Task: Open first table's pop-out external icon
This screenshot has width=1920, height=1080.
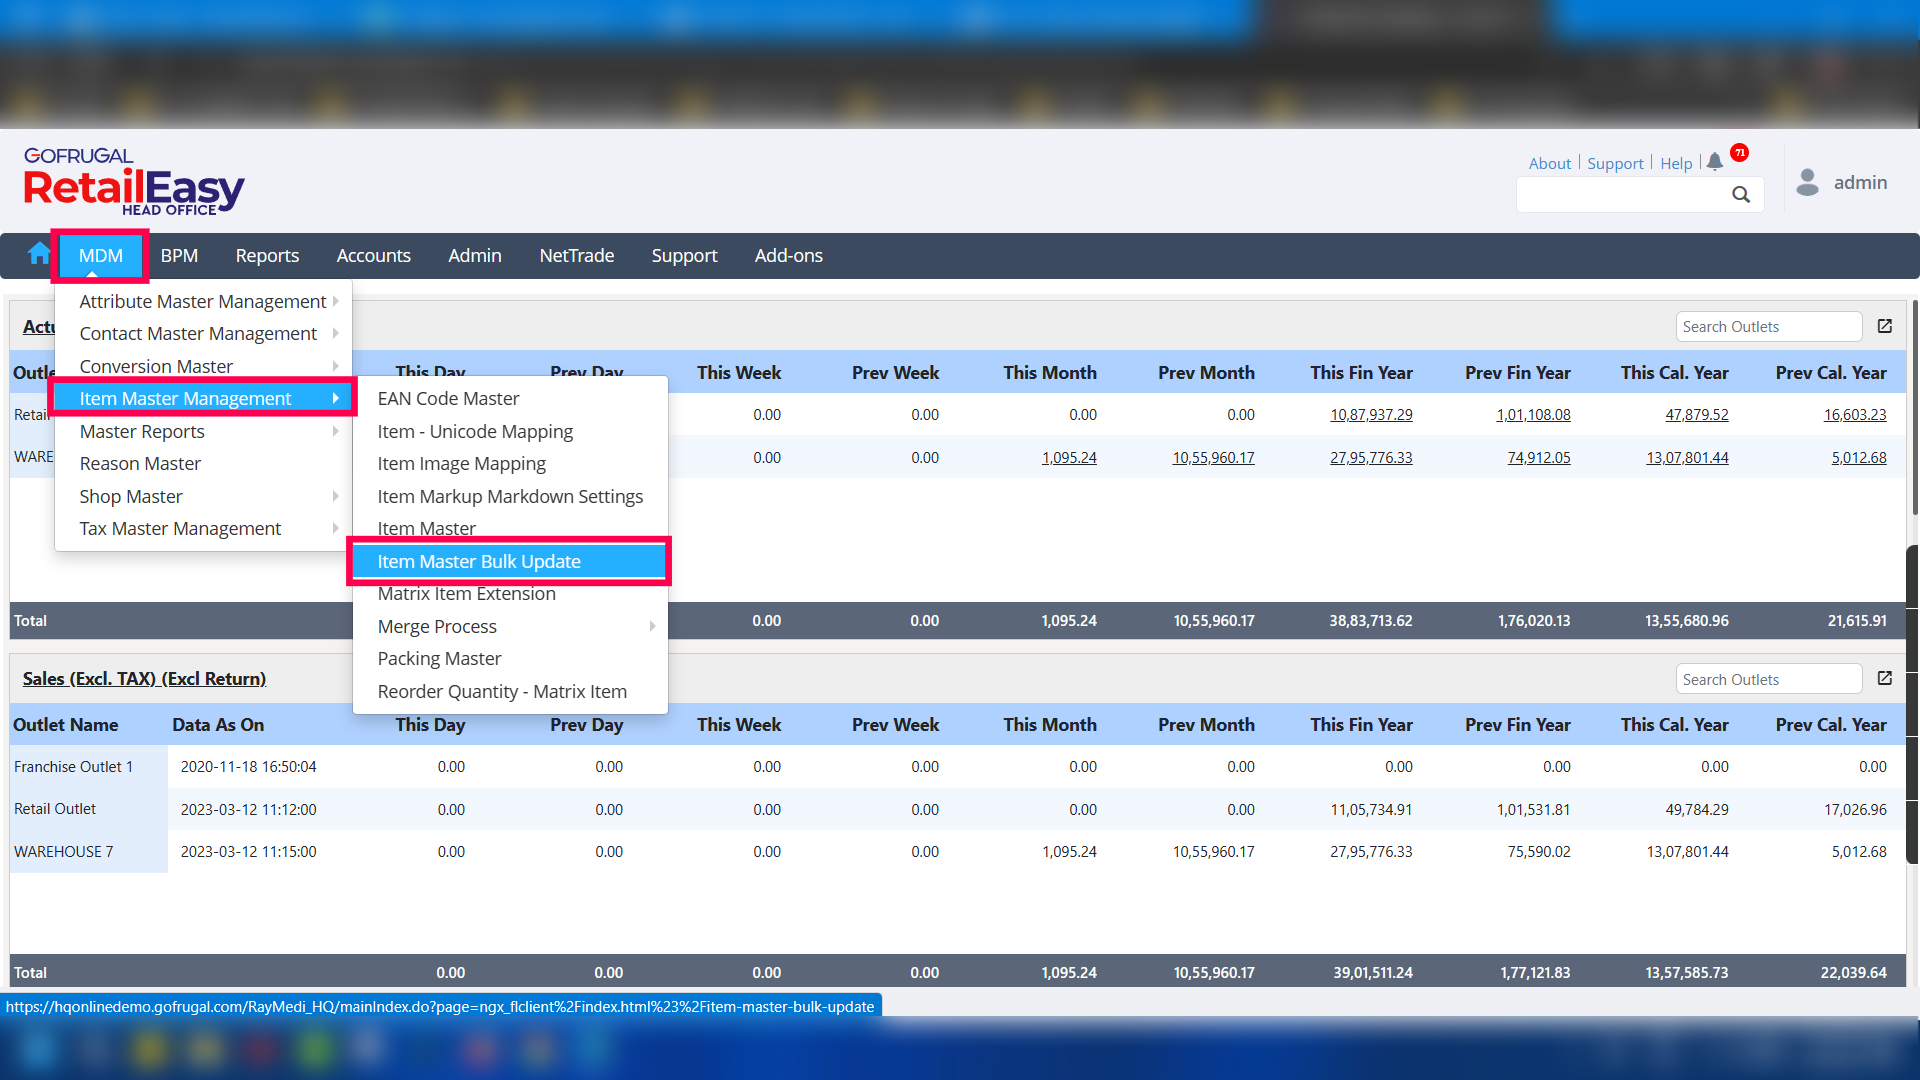Action: coord(1885,327)
